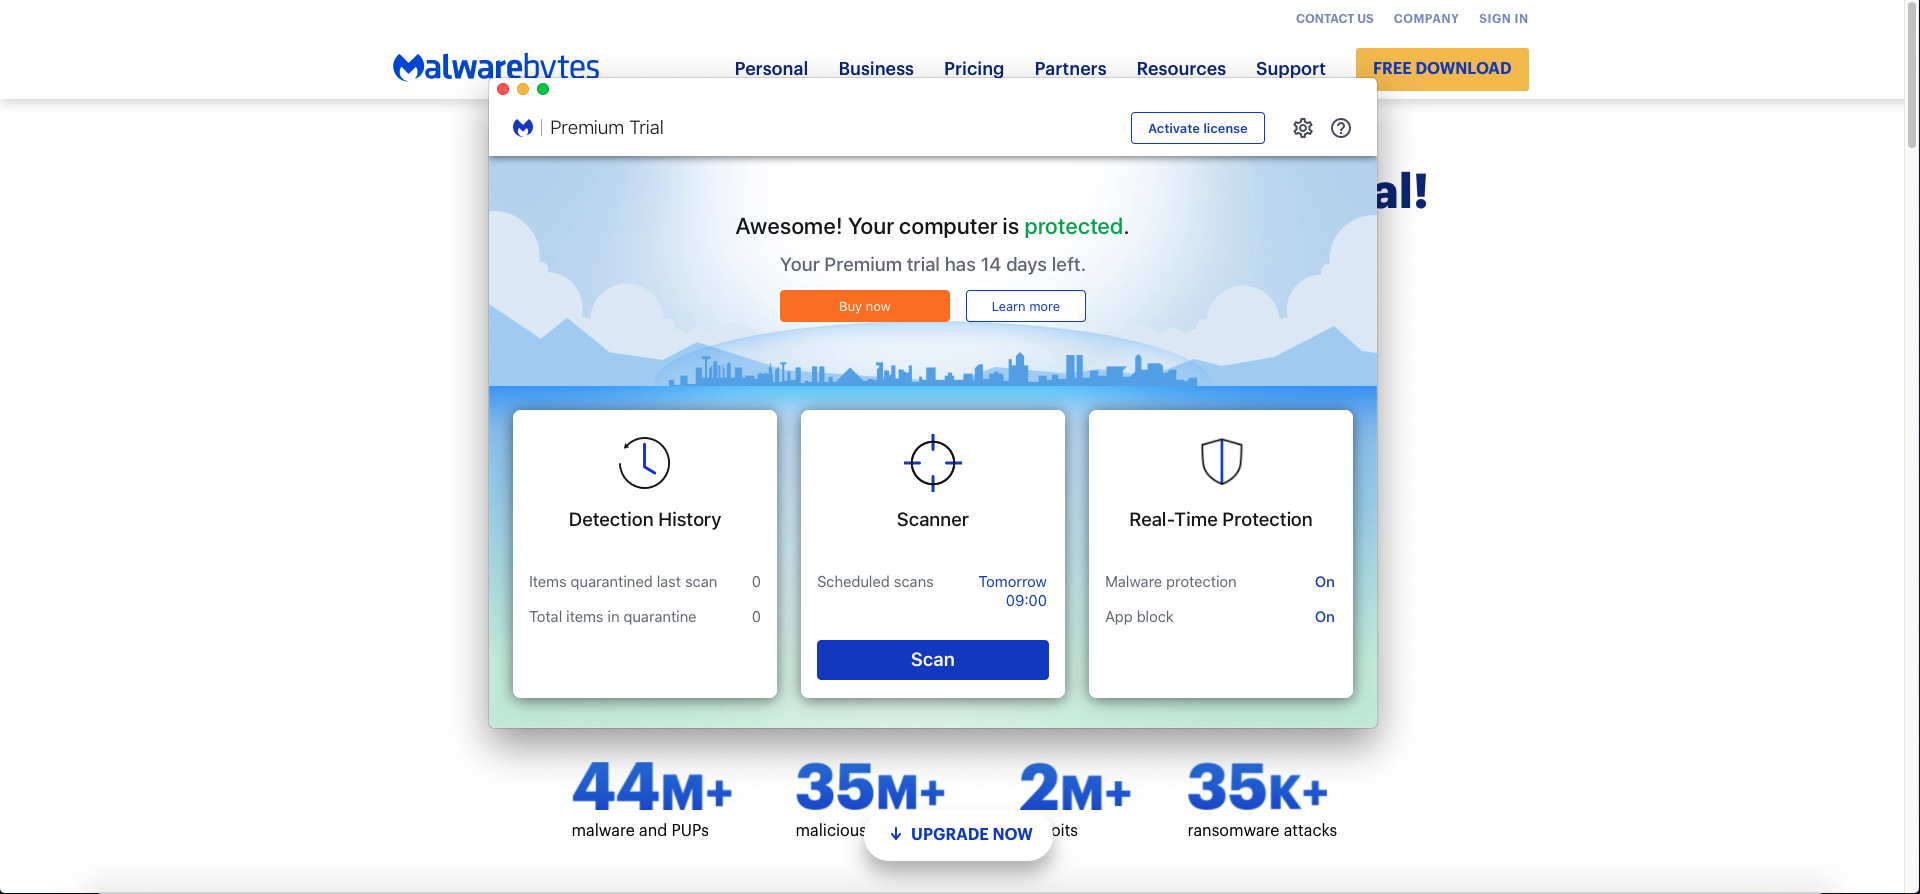
Task: Click the Real-Time Protection shield icon
Action: 1221,462
